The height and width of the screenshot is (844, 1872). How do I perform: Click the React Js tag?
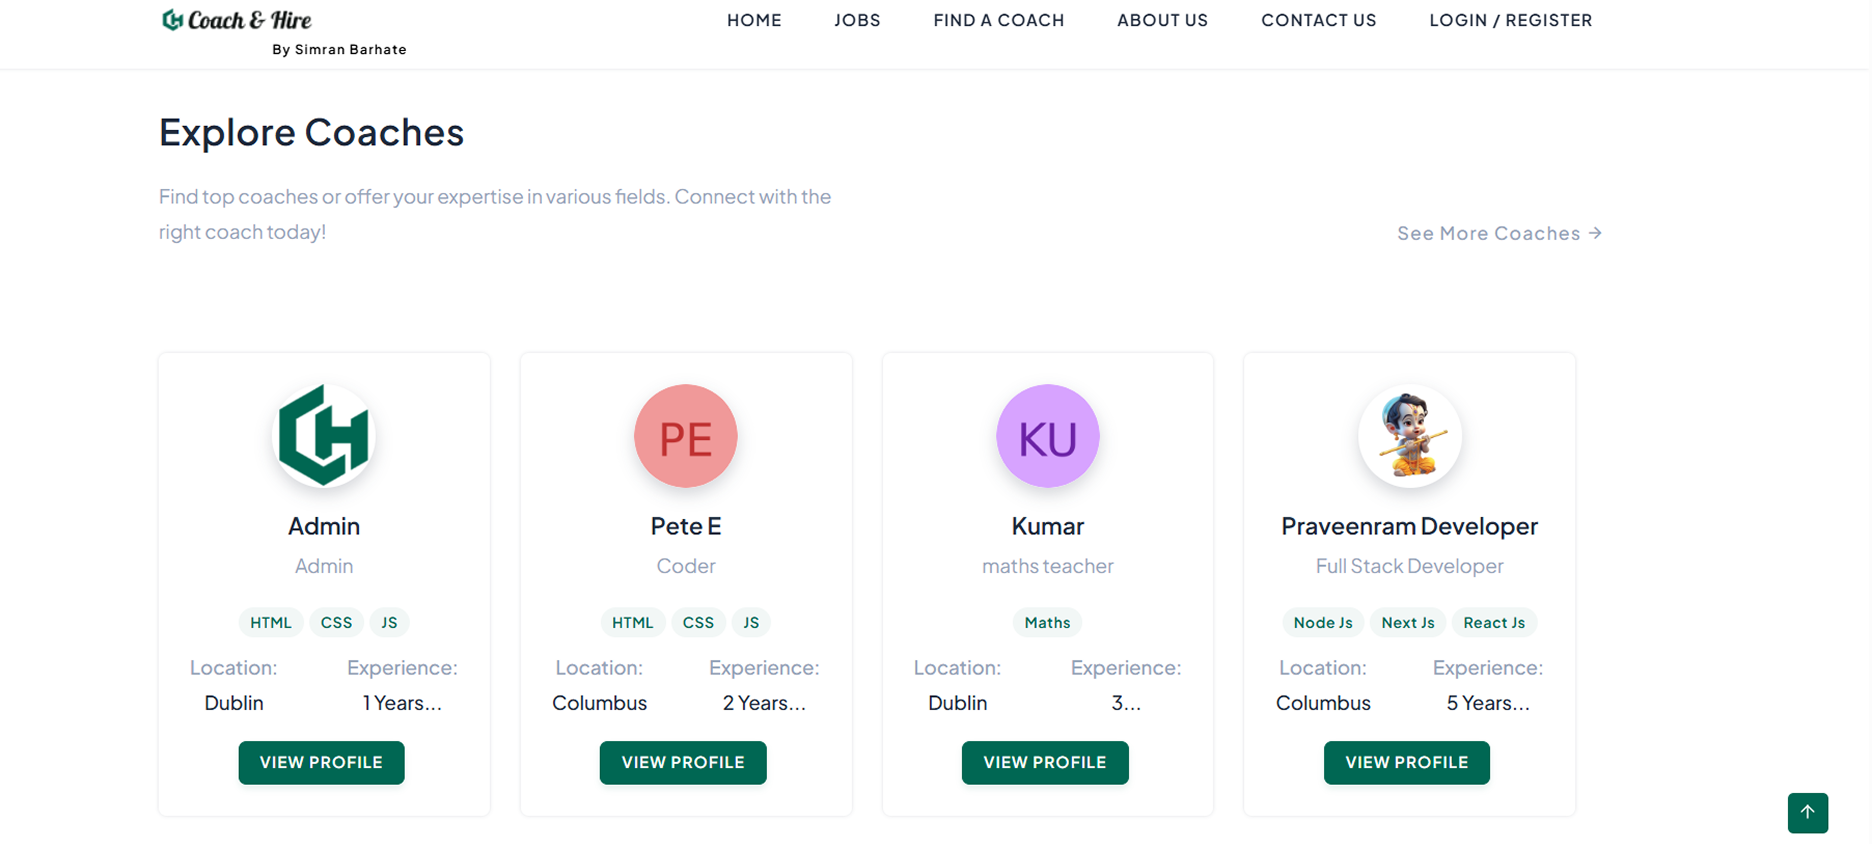tap(1493, 622)
